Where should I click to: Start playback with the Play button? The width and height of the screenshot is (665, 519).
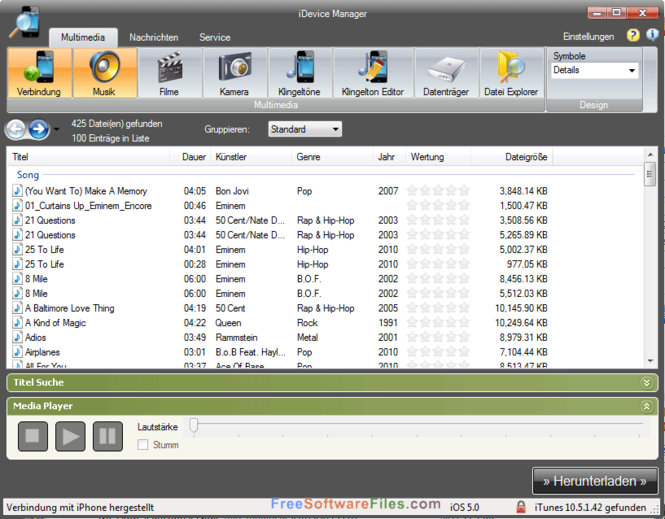point(70,436)
